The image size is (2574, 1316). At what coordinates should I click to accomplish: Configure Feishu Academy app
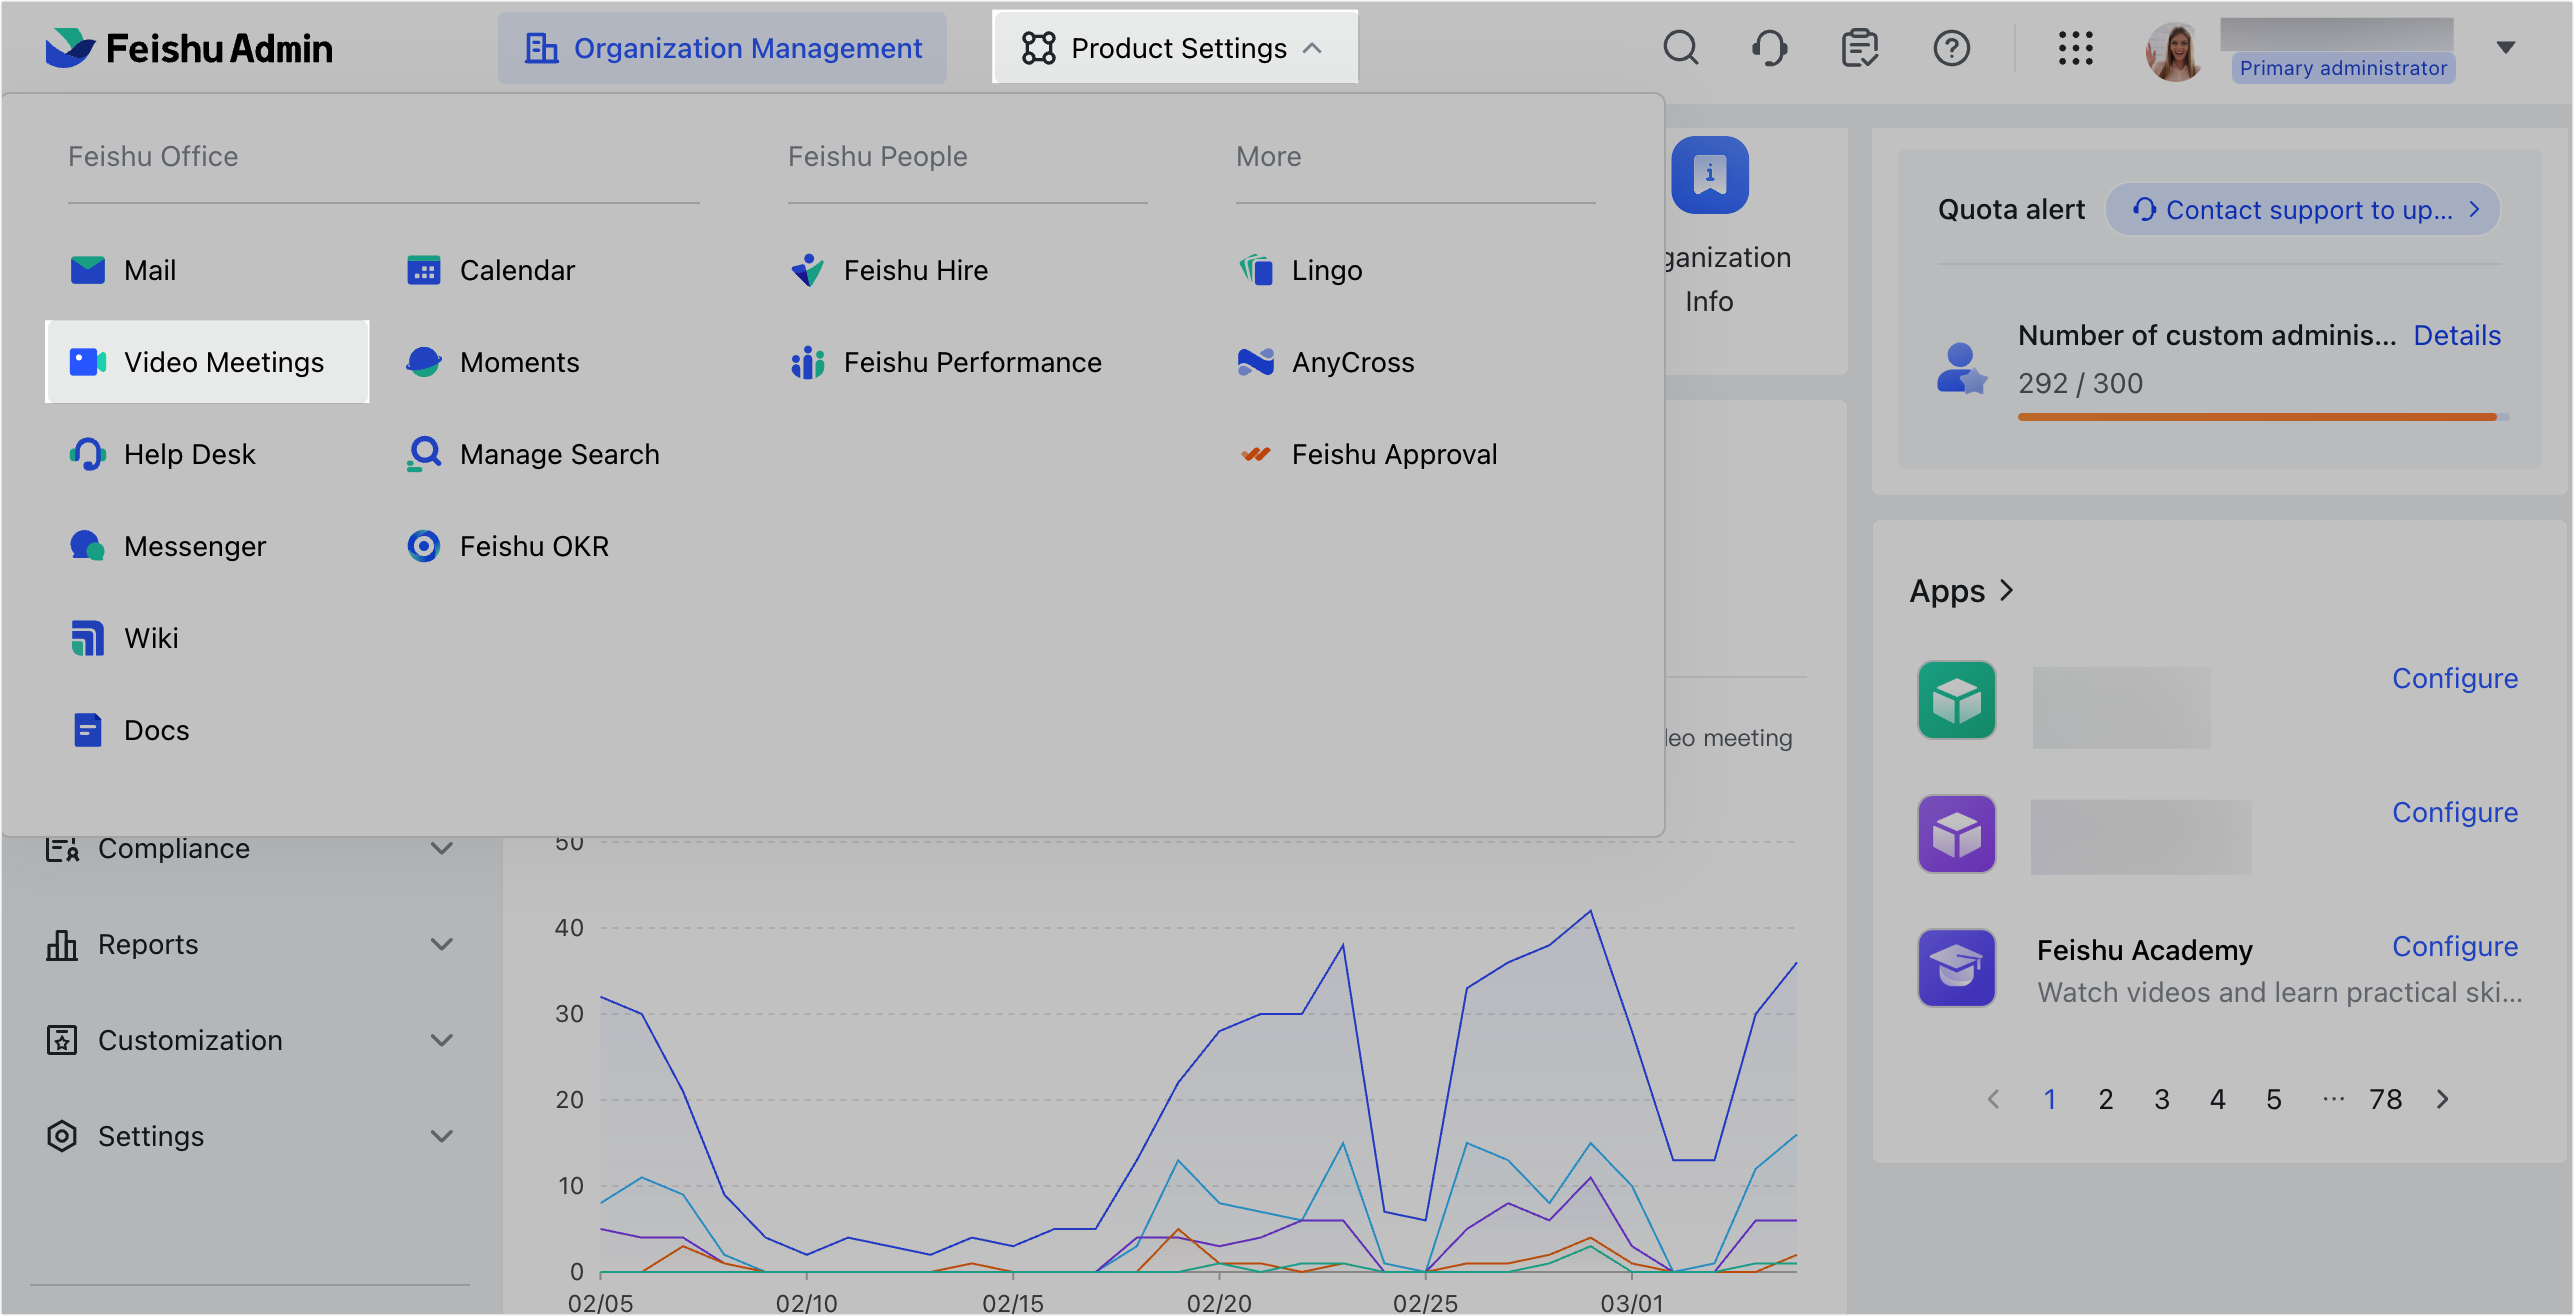[2455, 946]
